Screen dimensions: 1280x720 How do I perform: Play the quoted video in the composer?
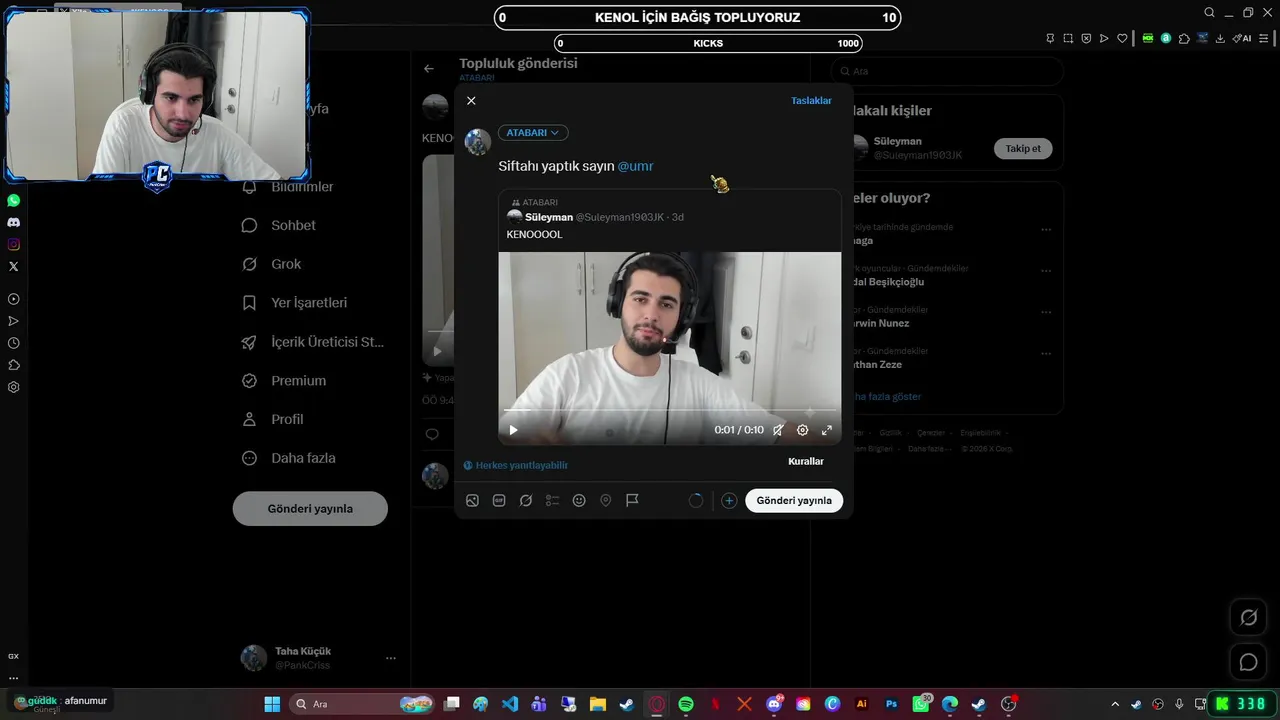click(513, 430)
